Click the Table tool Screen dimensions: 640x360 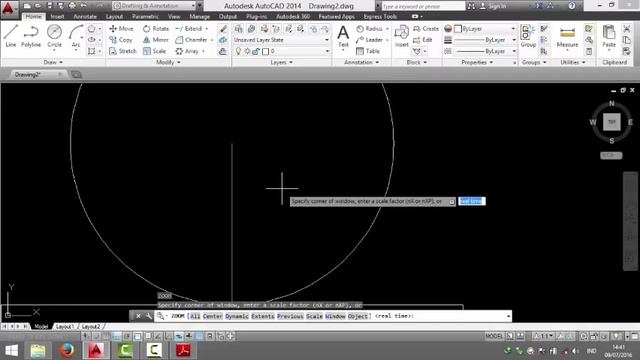point(368,51)
